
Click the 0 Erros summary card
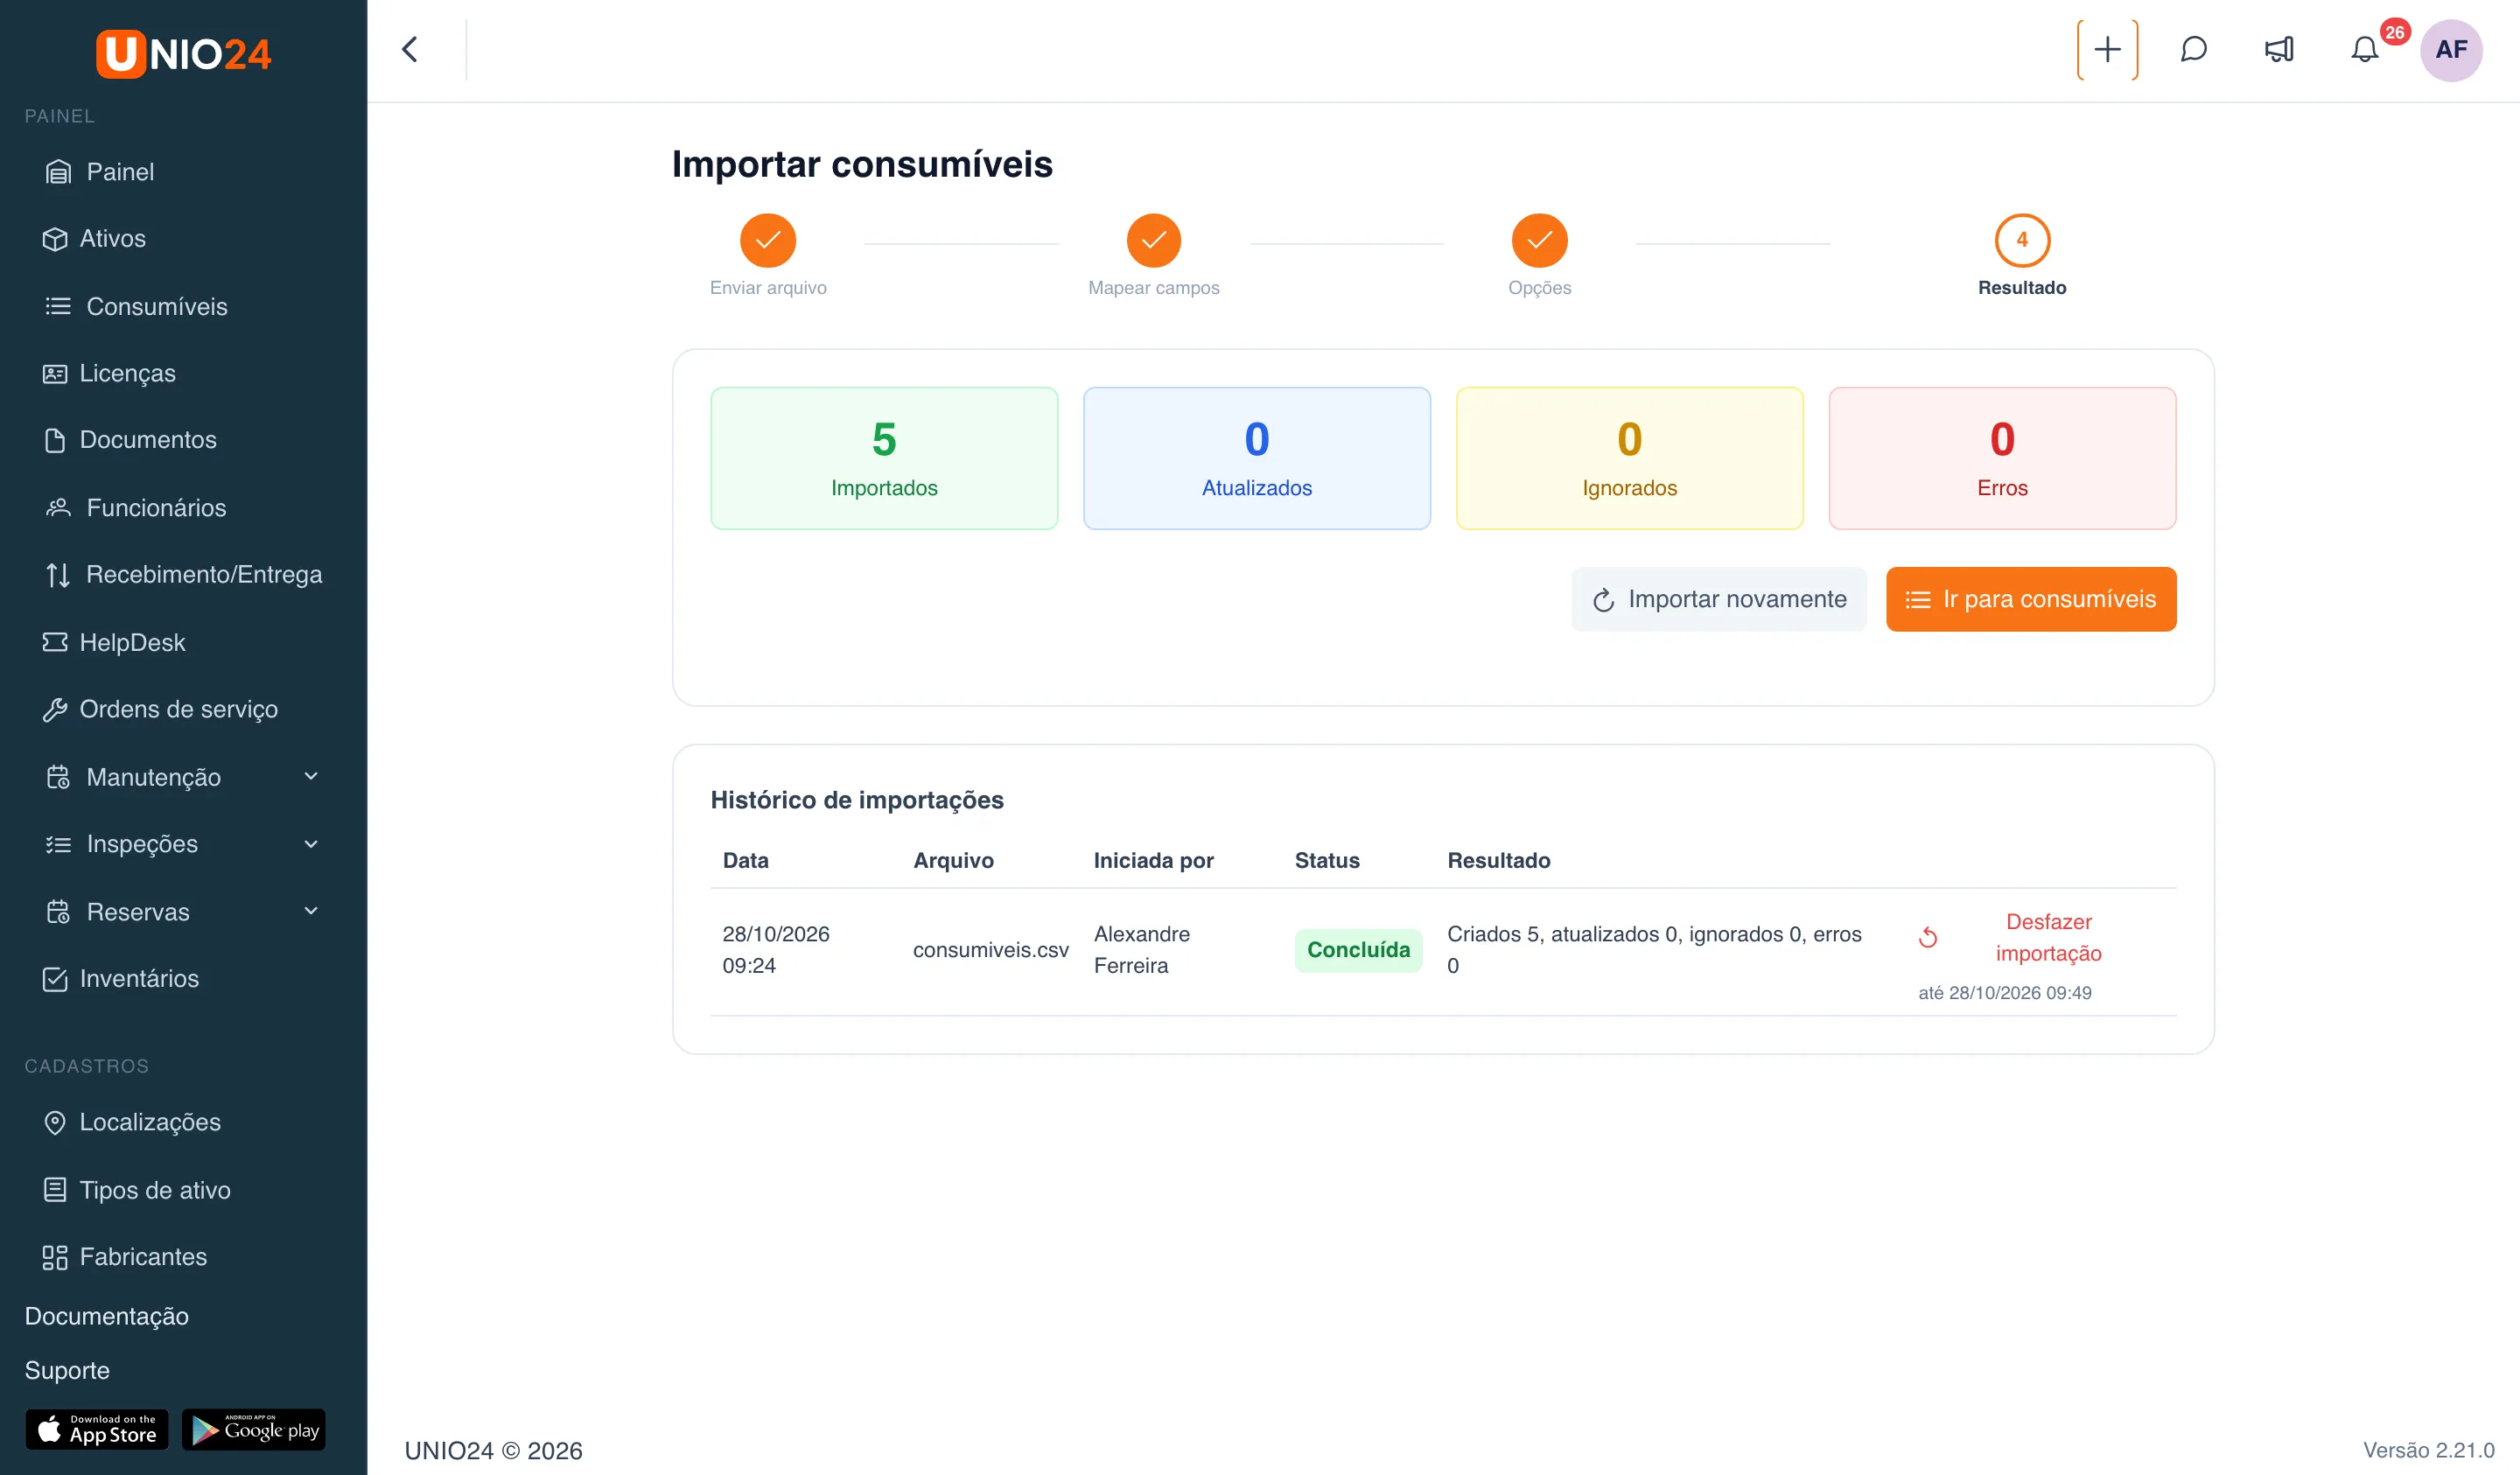pyautogui.click(x=2002, y=458)
